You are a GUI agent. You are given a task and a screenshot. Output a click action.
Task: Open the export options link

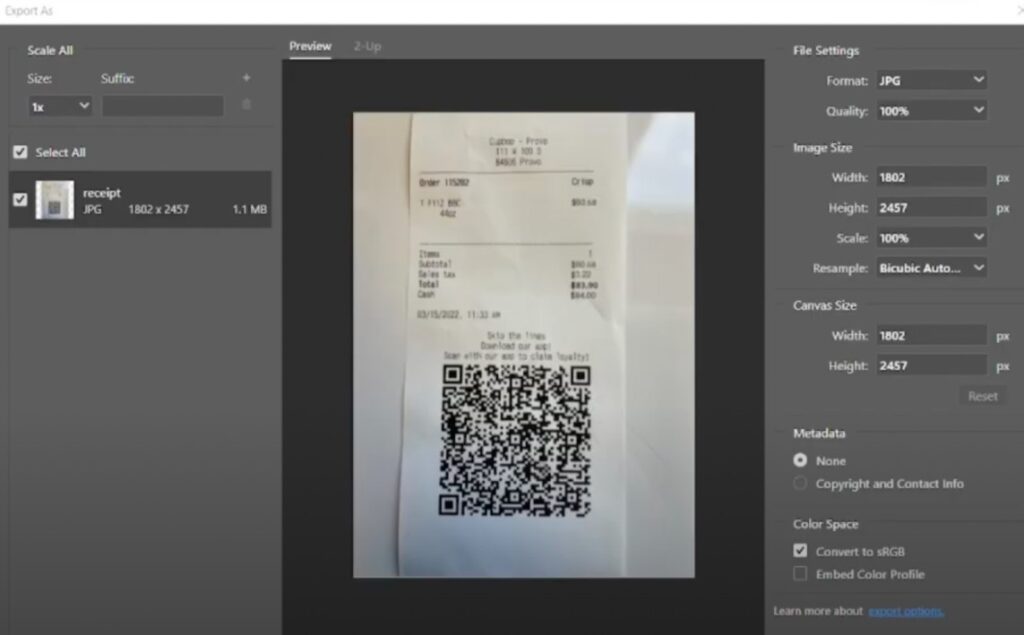(906, 611)
